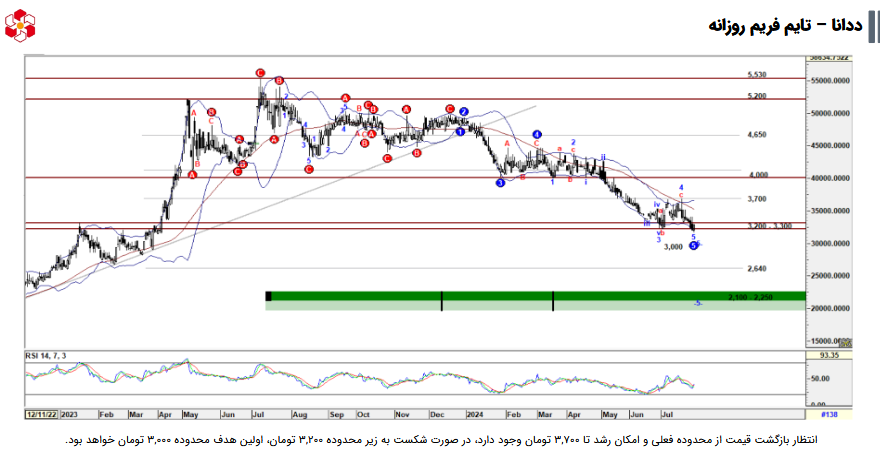Click the blue circle 3 wave marker

[x=501, y=182]
